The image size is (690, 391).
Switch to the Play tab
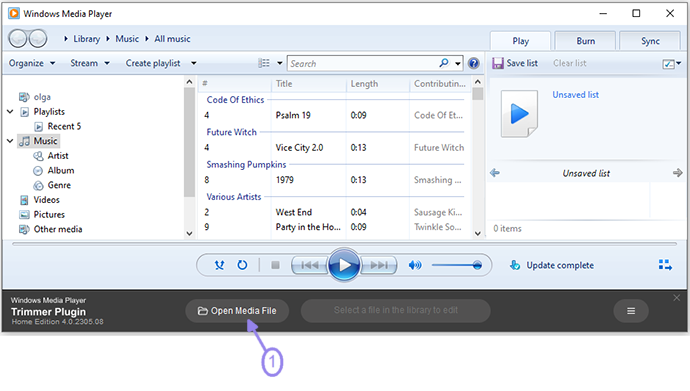(520, 41)
